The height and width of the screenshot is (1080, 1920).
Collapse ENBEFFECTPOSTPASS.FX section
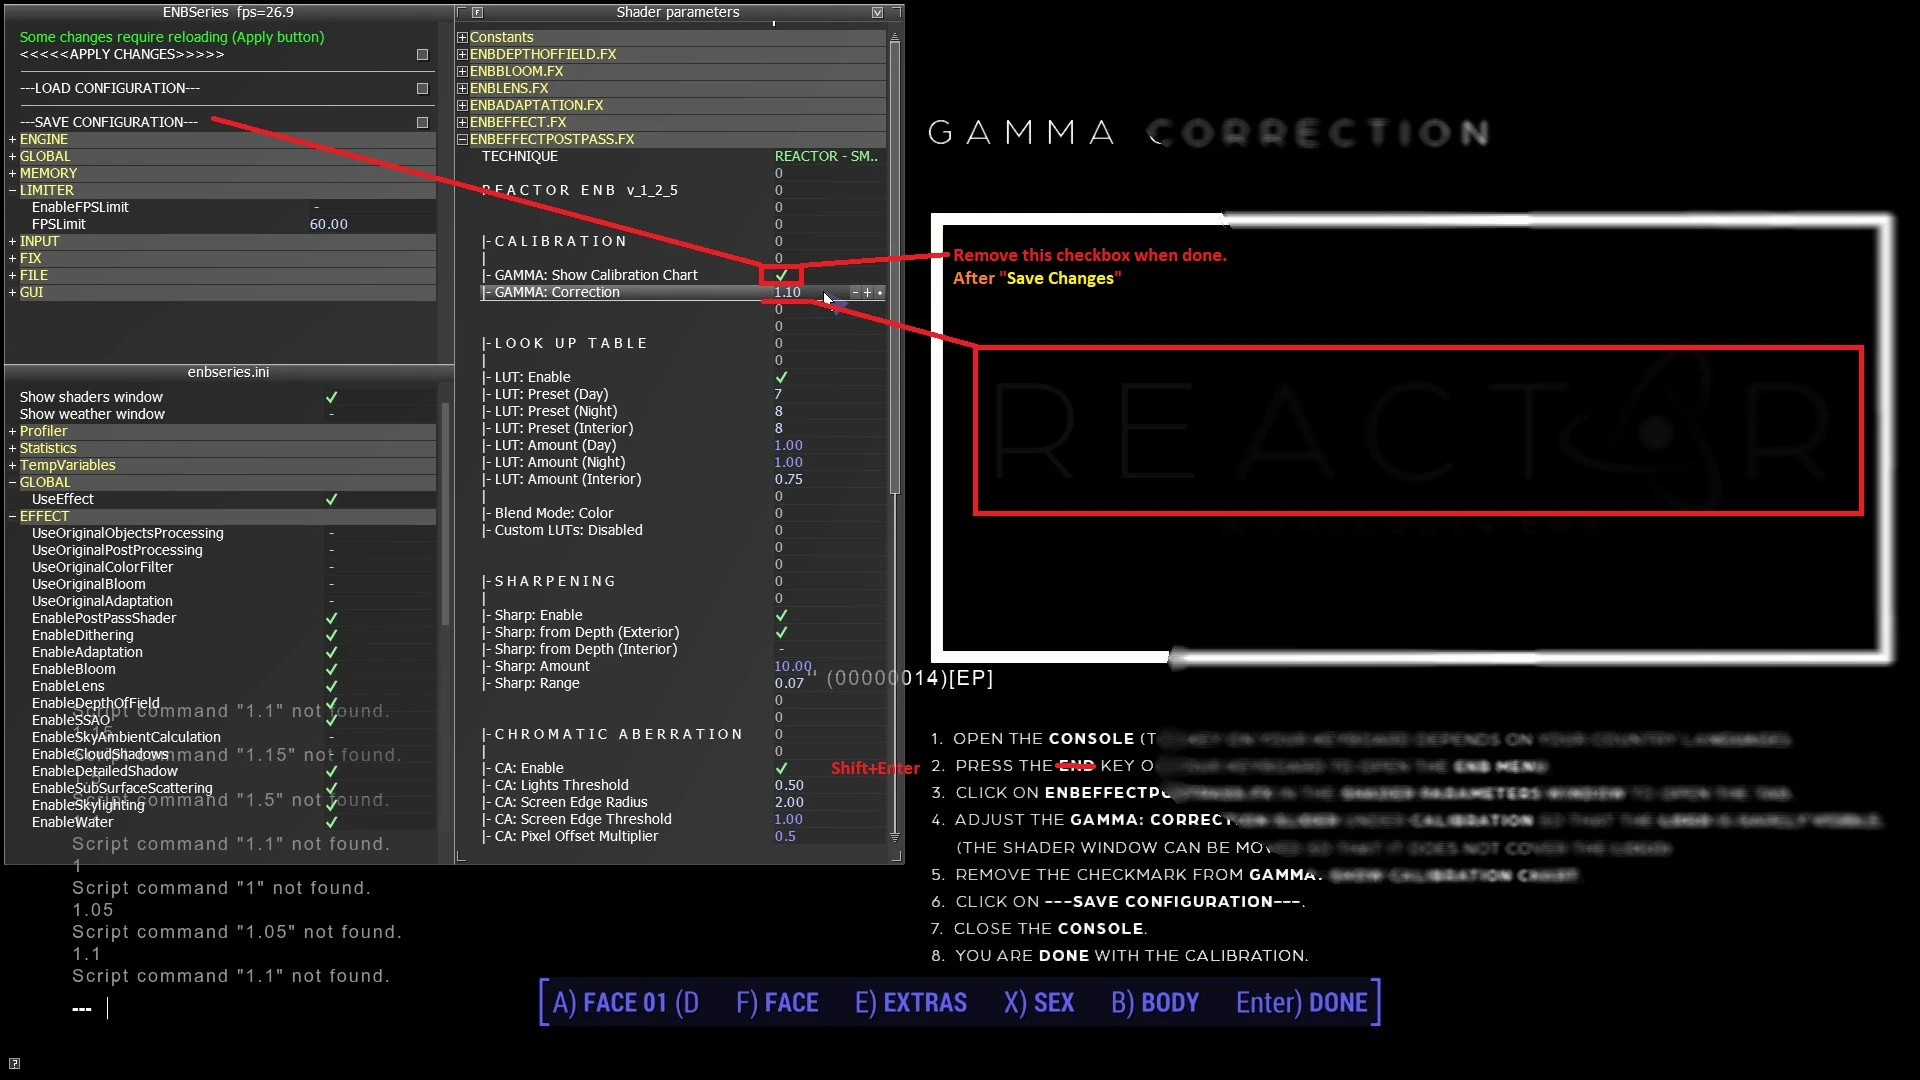pos(462,140)
